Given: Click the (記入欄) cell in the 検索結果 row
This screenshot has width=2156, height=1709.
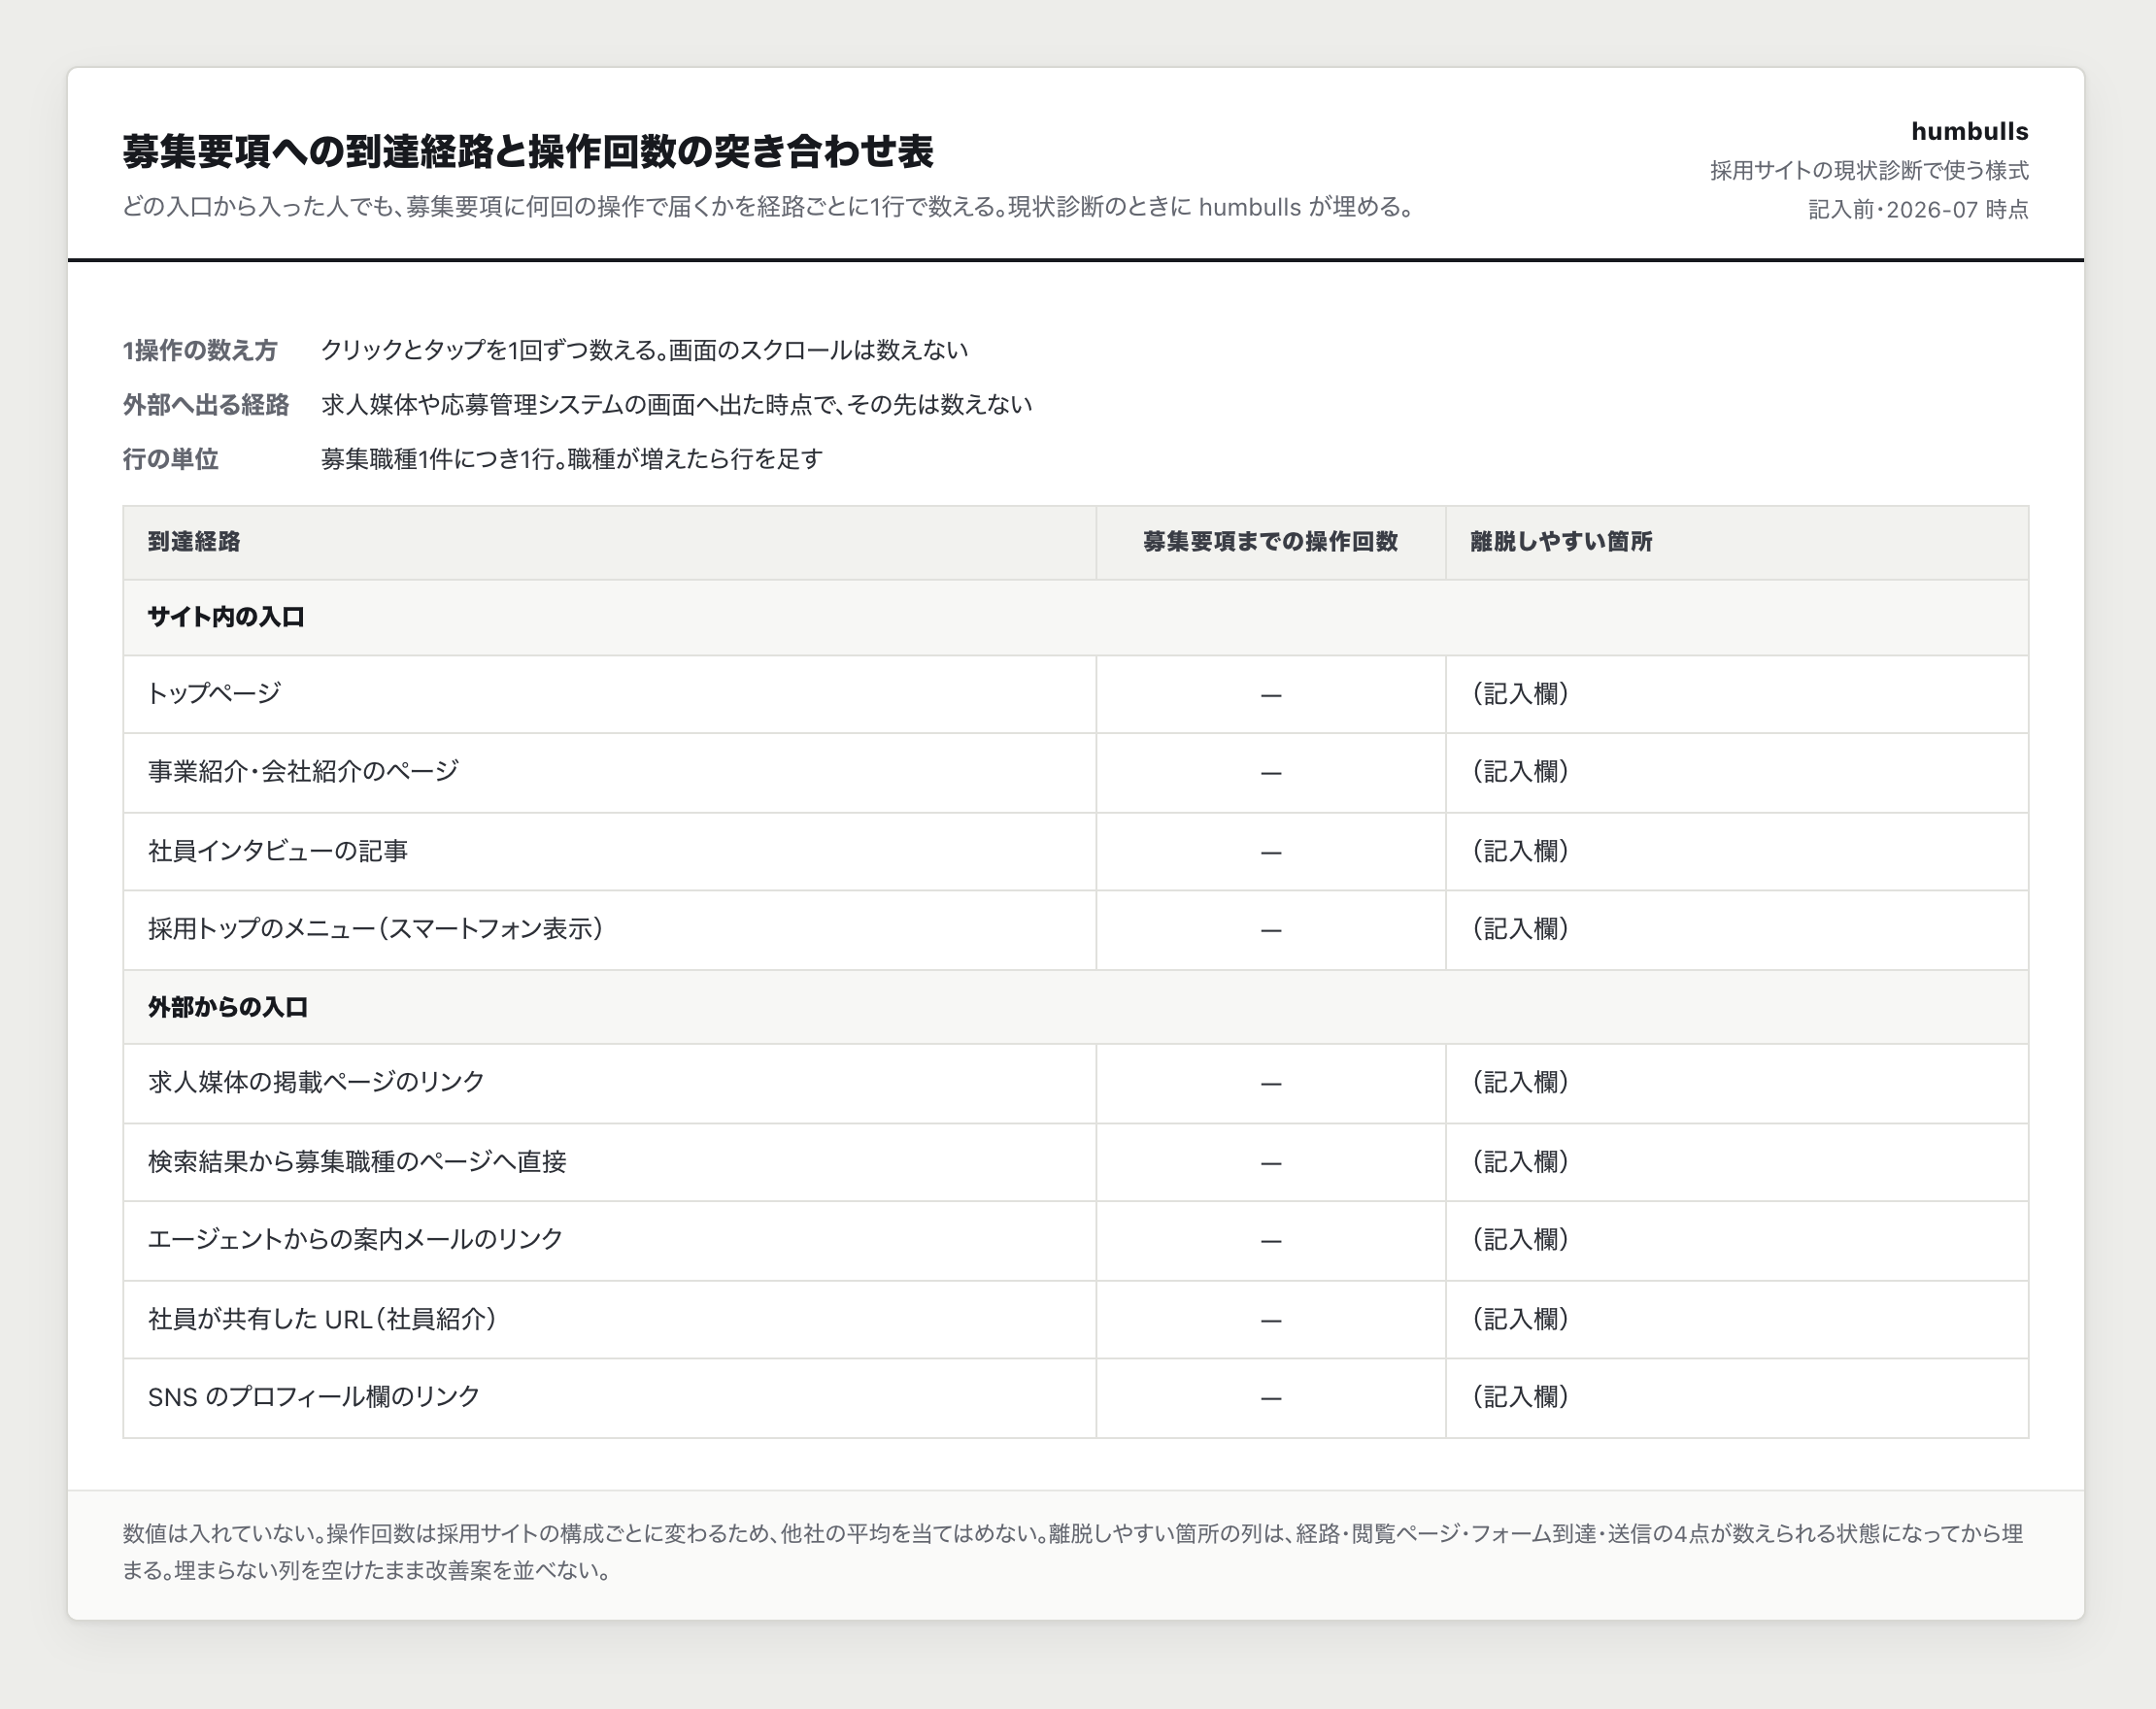Looking at the screenshot, I should (1737, 1162).
